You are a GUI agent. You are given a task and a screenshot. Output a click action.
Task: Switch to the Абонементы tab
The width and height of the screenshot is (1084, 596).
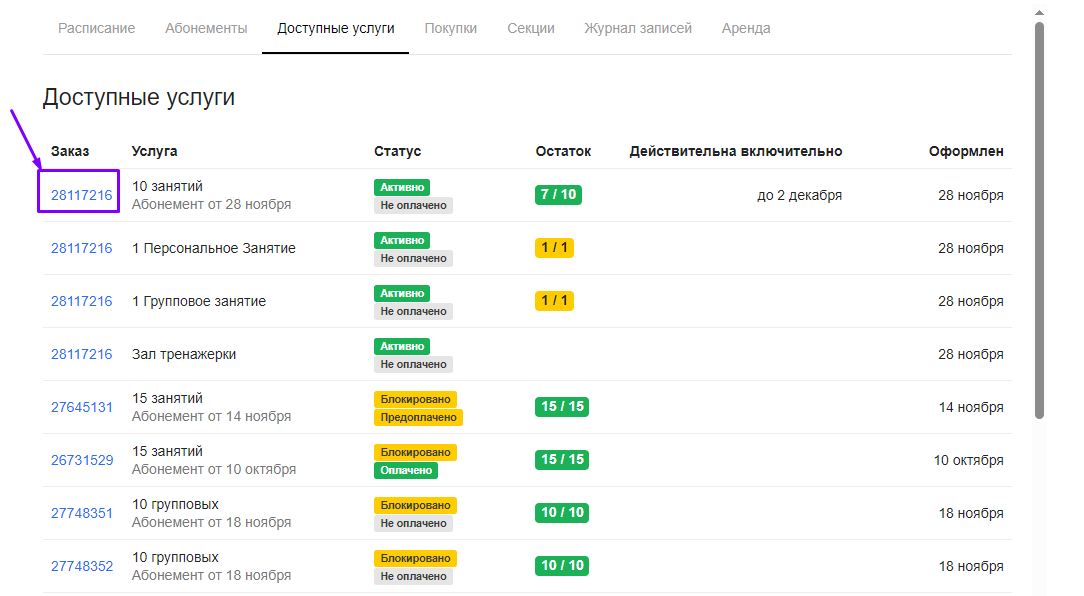coord(206,28)
